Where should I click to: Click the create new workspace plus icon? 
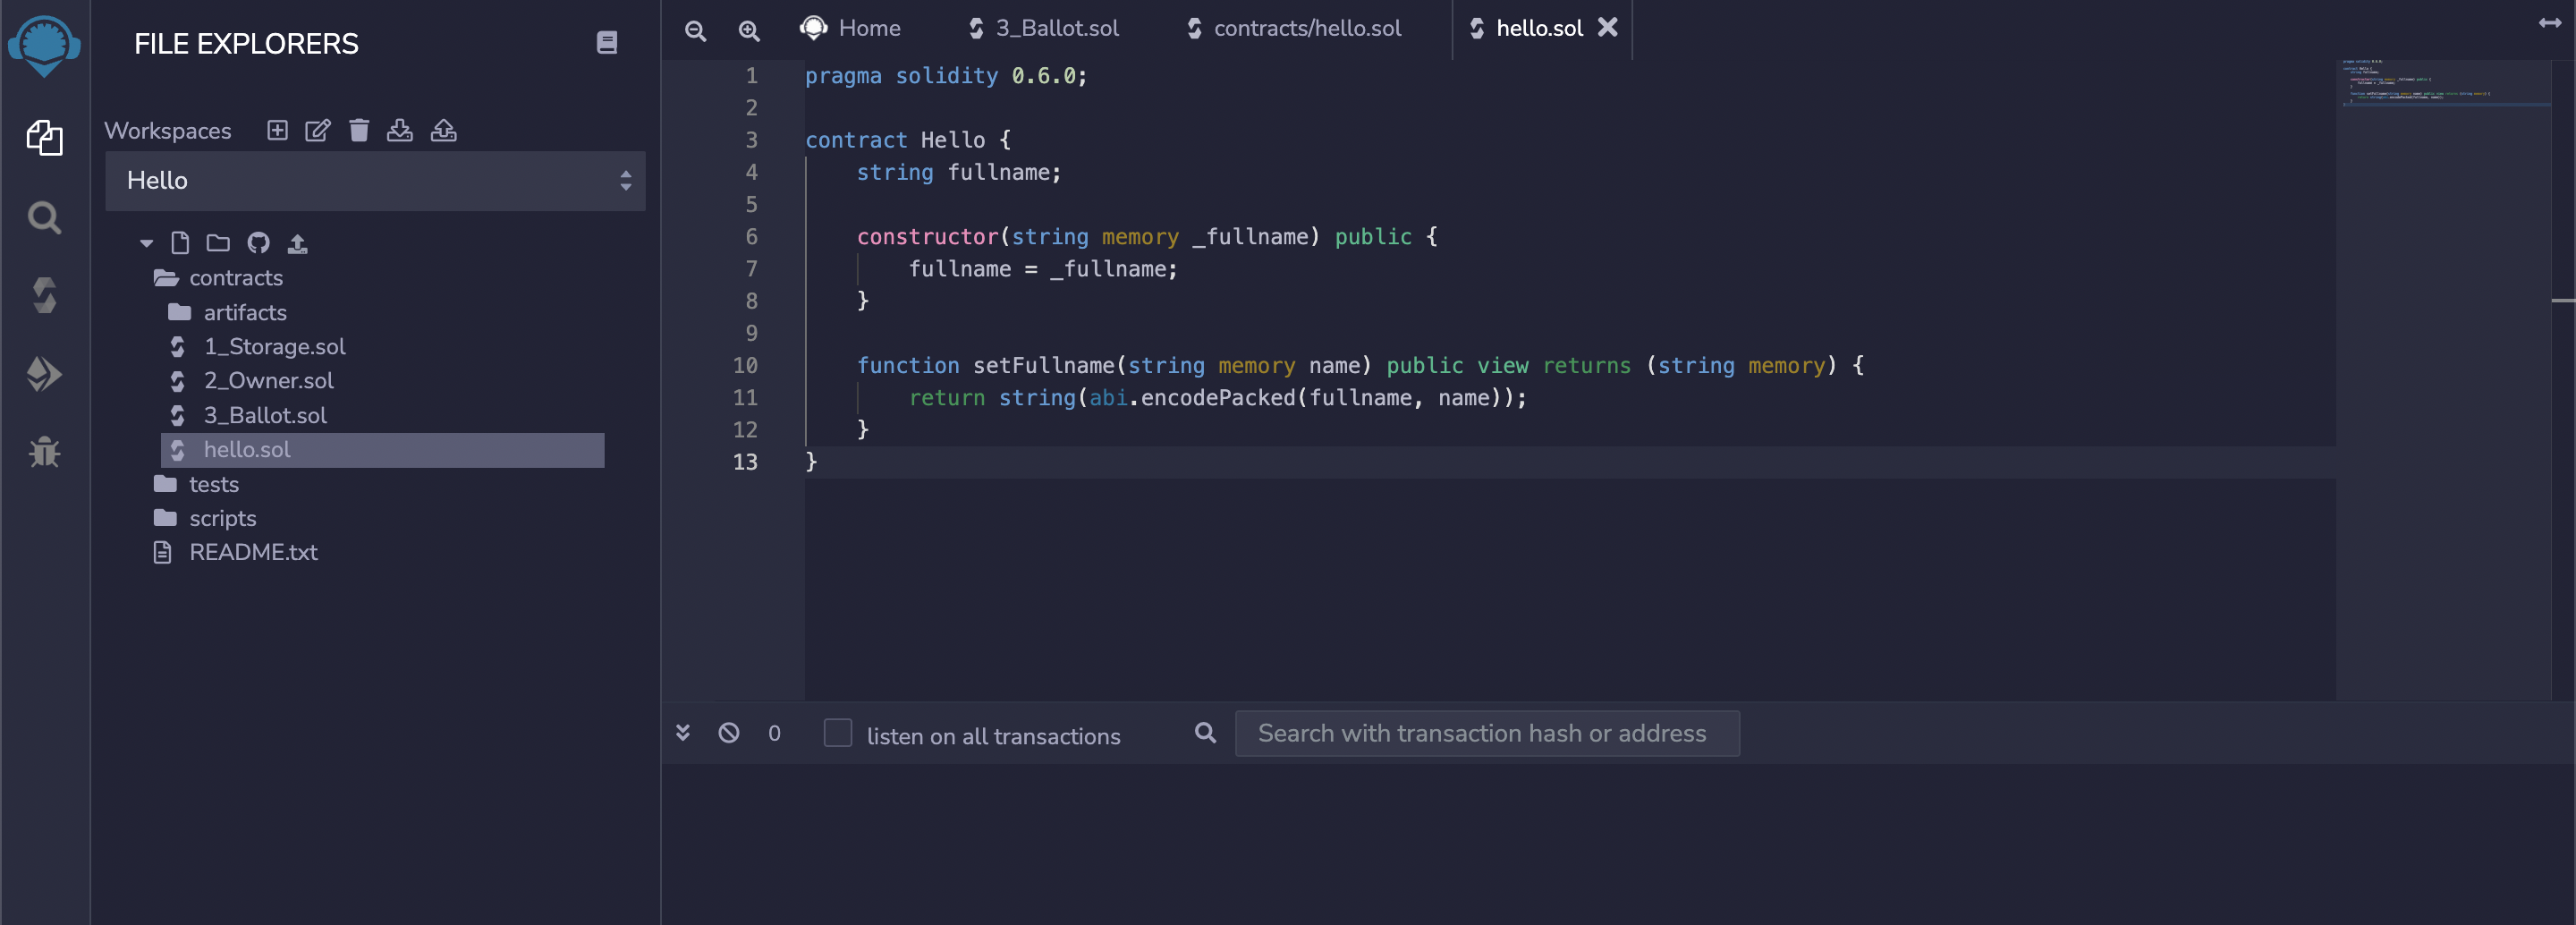[x=277, y=130]
